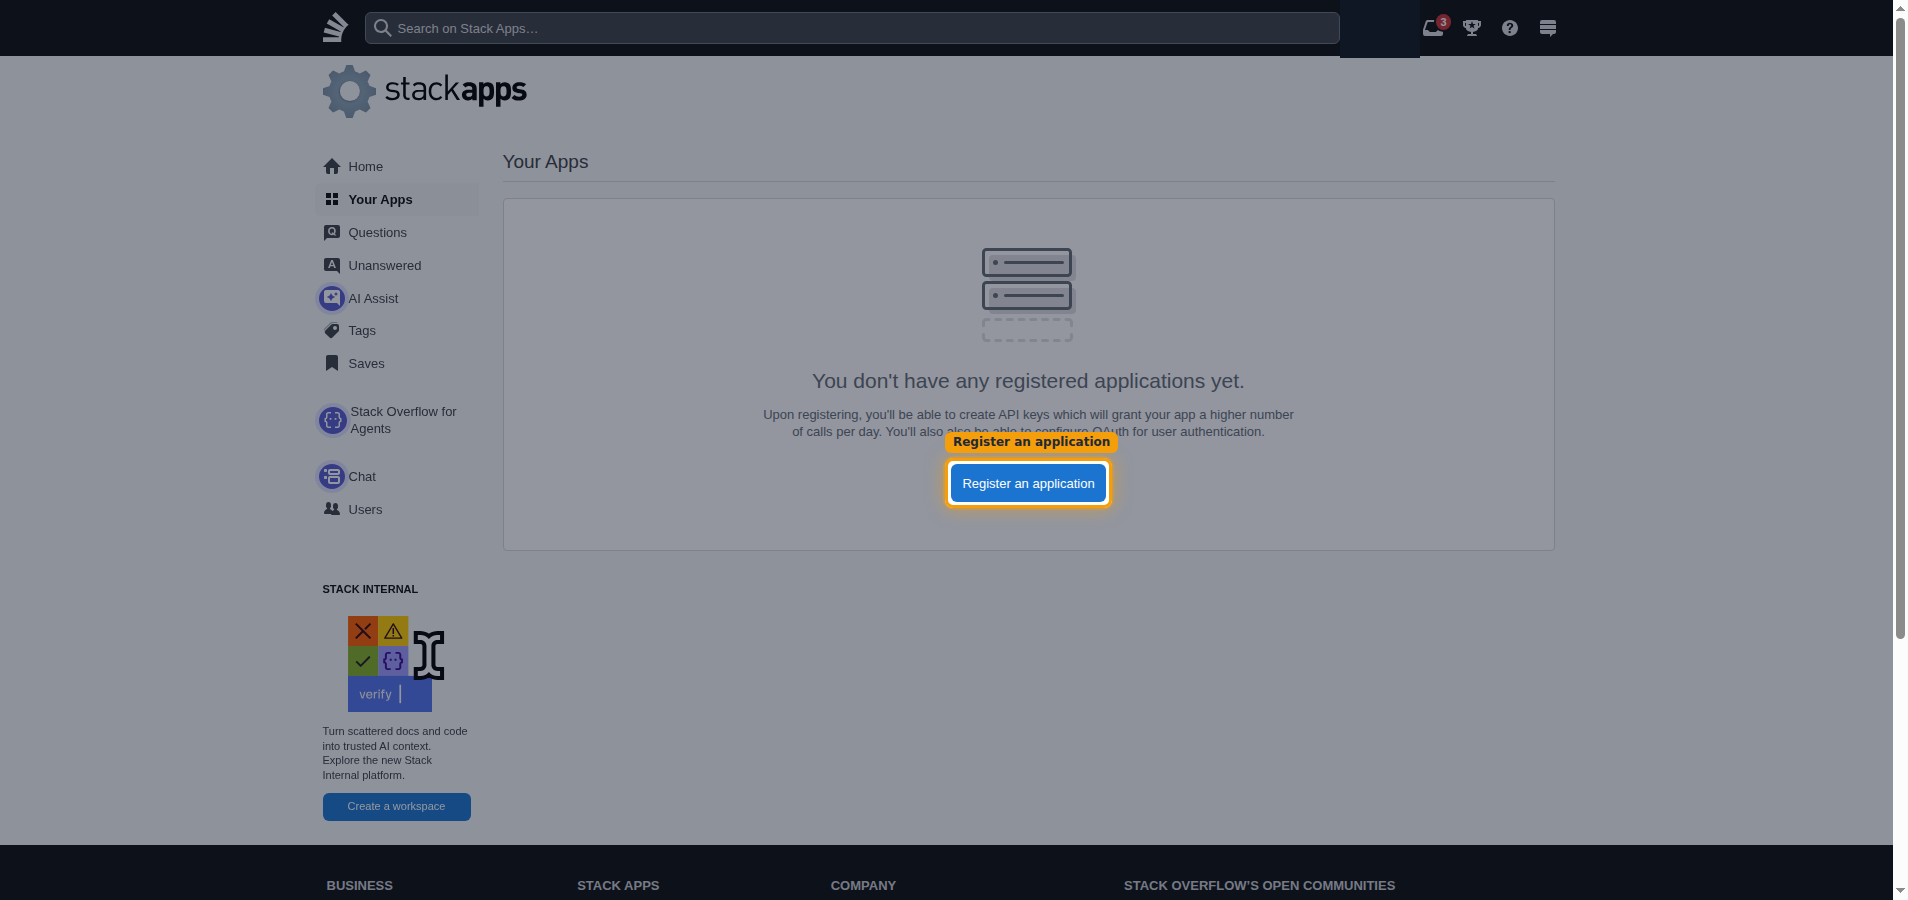Open the inbox icon with the red badge
1908x900 pixels.
click(x=1434, y=27)
